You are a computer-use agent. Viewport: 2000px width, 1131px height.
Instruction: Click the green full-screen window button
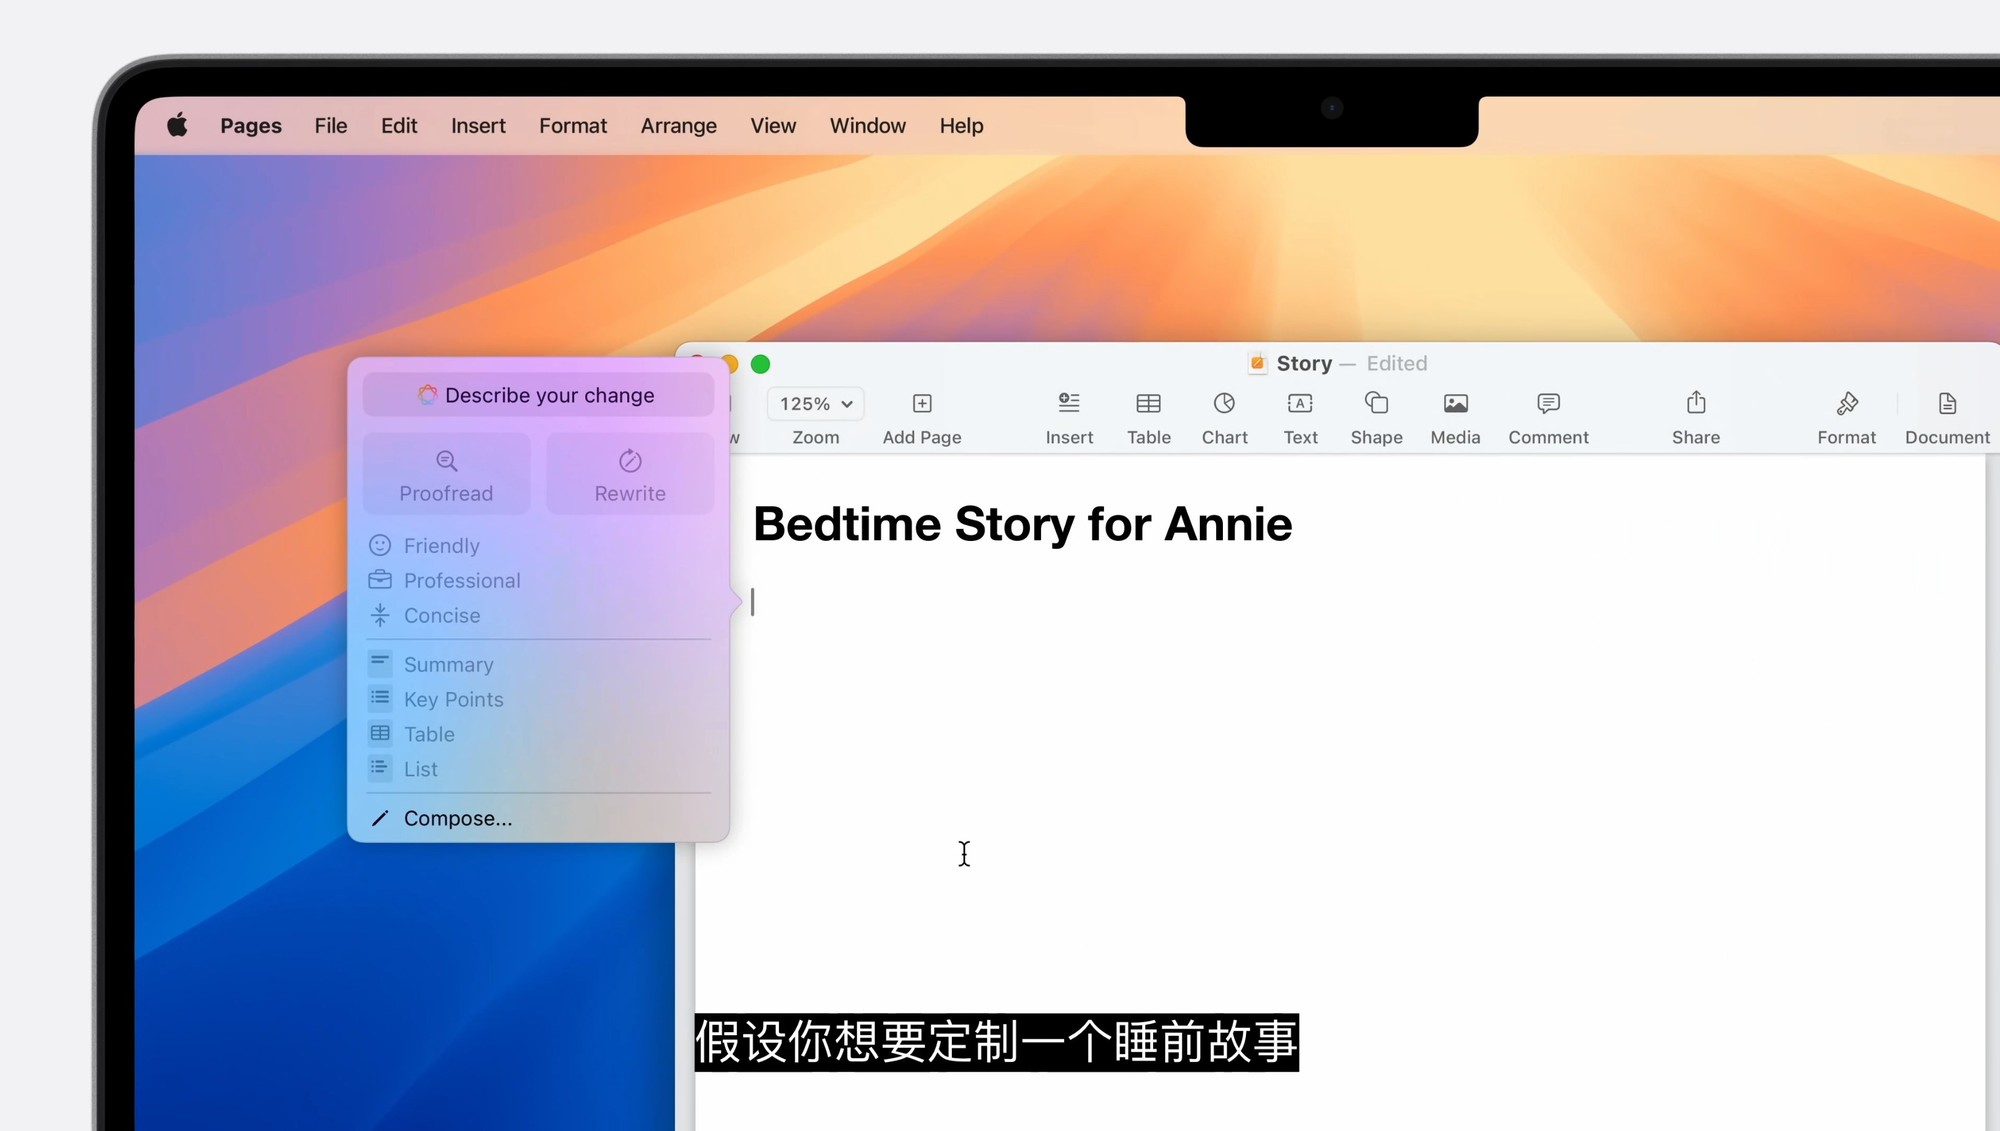pos(761,364)
